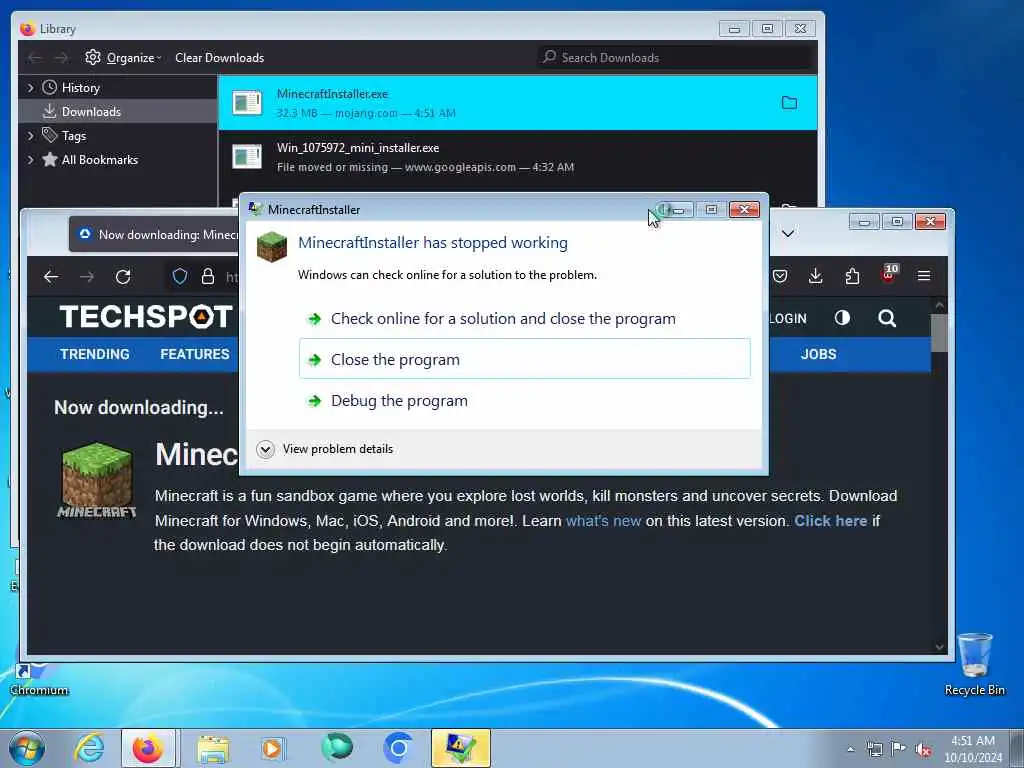Screen dimensions: 1024x768
Task: Click the MinecraftInstaller taskbar icon
Action: point(460,748)
